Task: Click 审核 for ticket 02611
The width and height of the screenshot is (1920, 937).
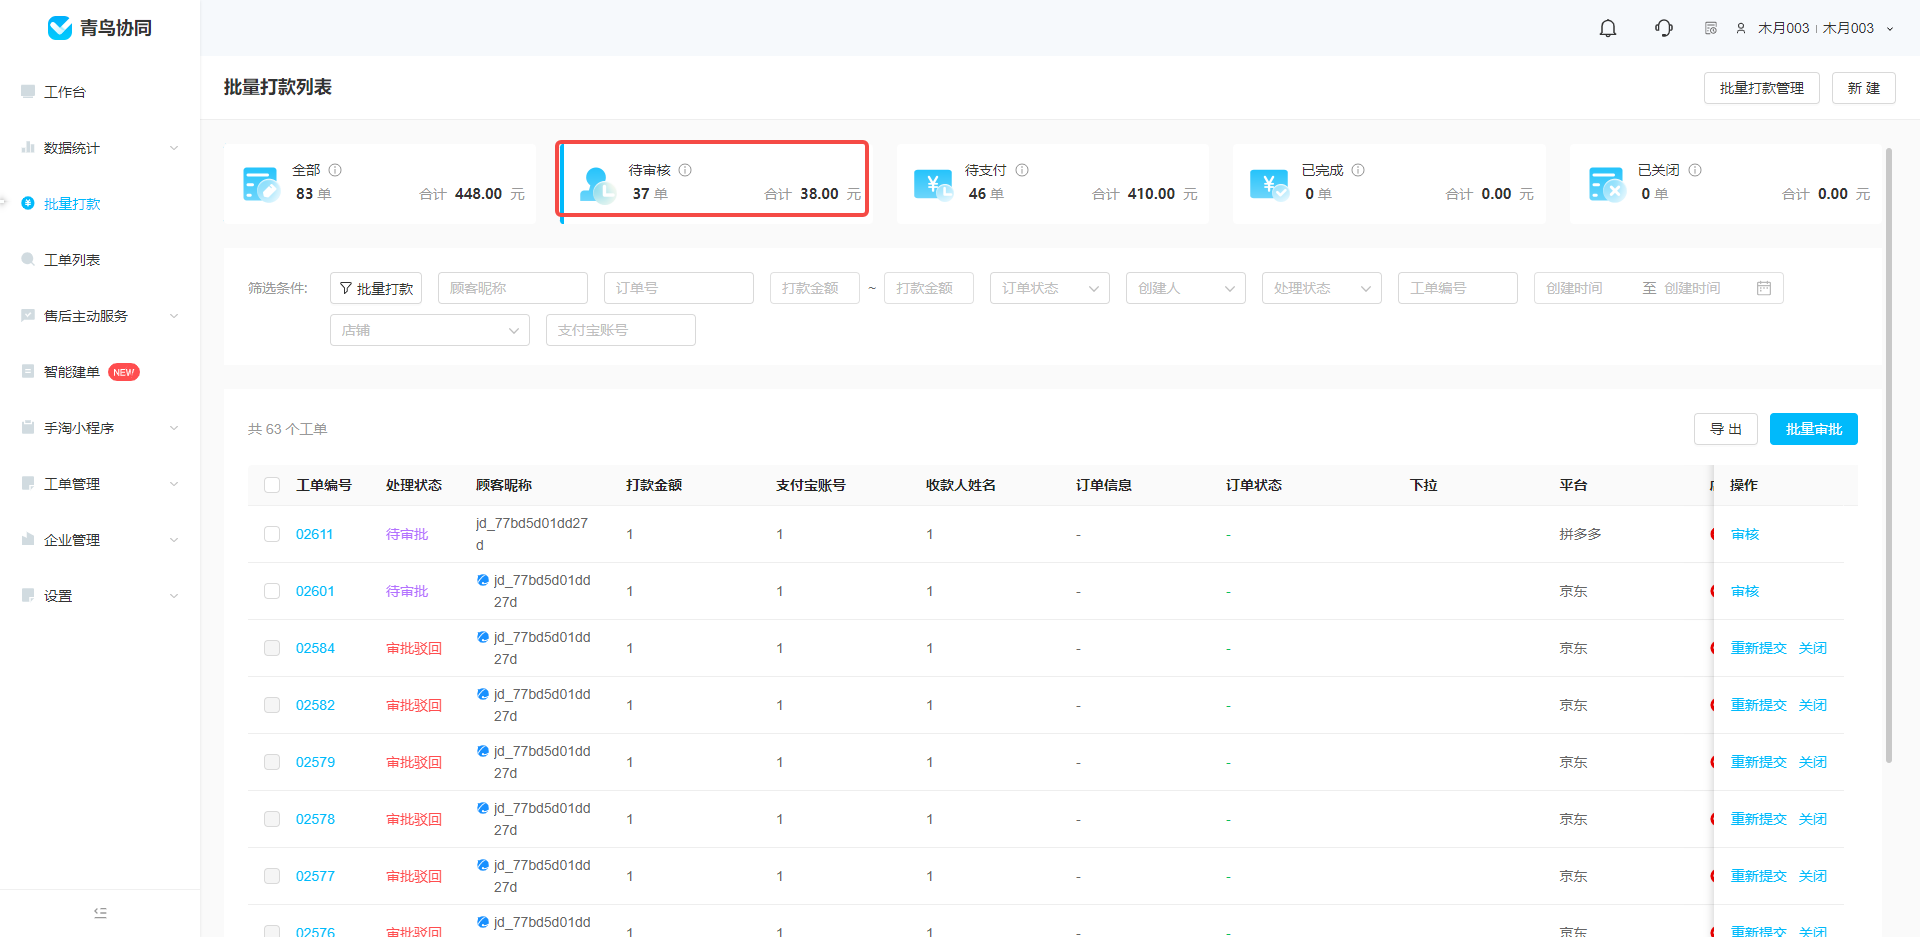Action: [x=1745, y=534]
